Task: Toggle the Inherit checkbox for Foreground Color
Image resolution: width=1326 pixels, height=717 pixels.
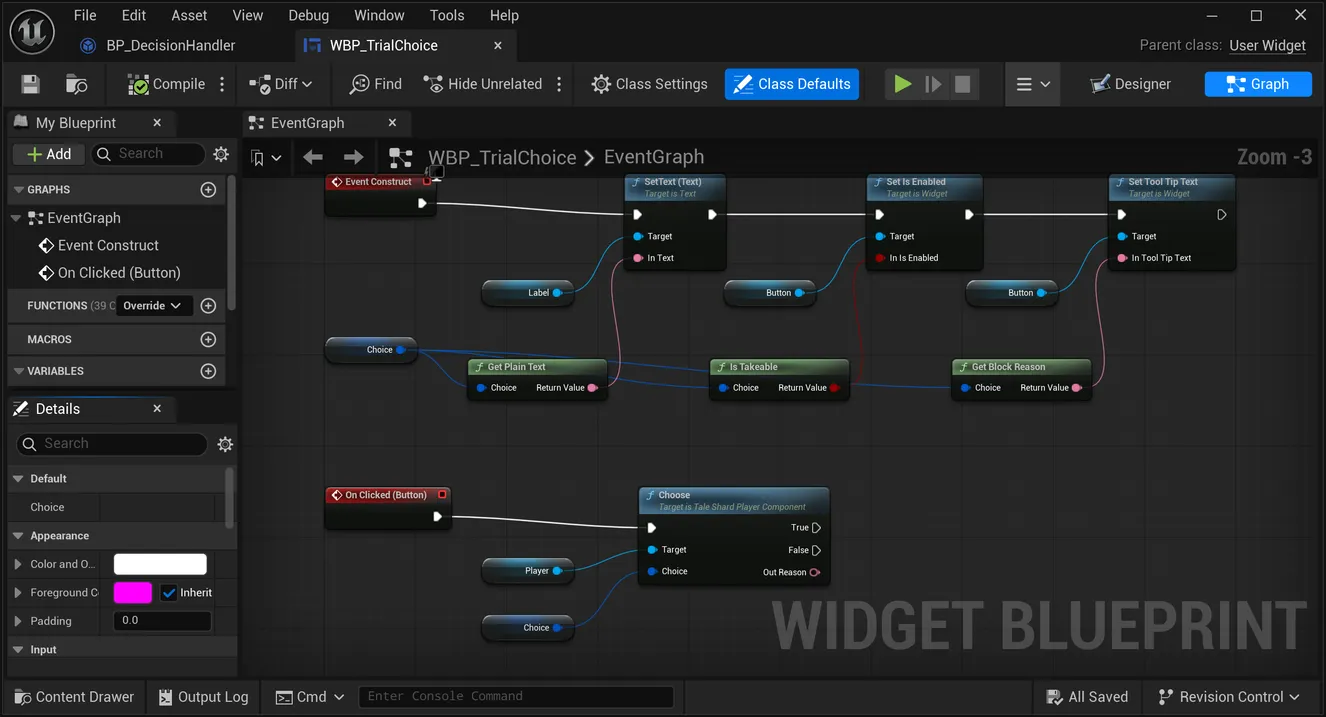Action: click(168, 593)
